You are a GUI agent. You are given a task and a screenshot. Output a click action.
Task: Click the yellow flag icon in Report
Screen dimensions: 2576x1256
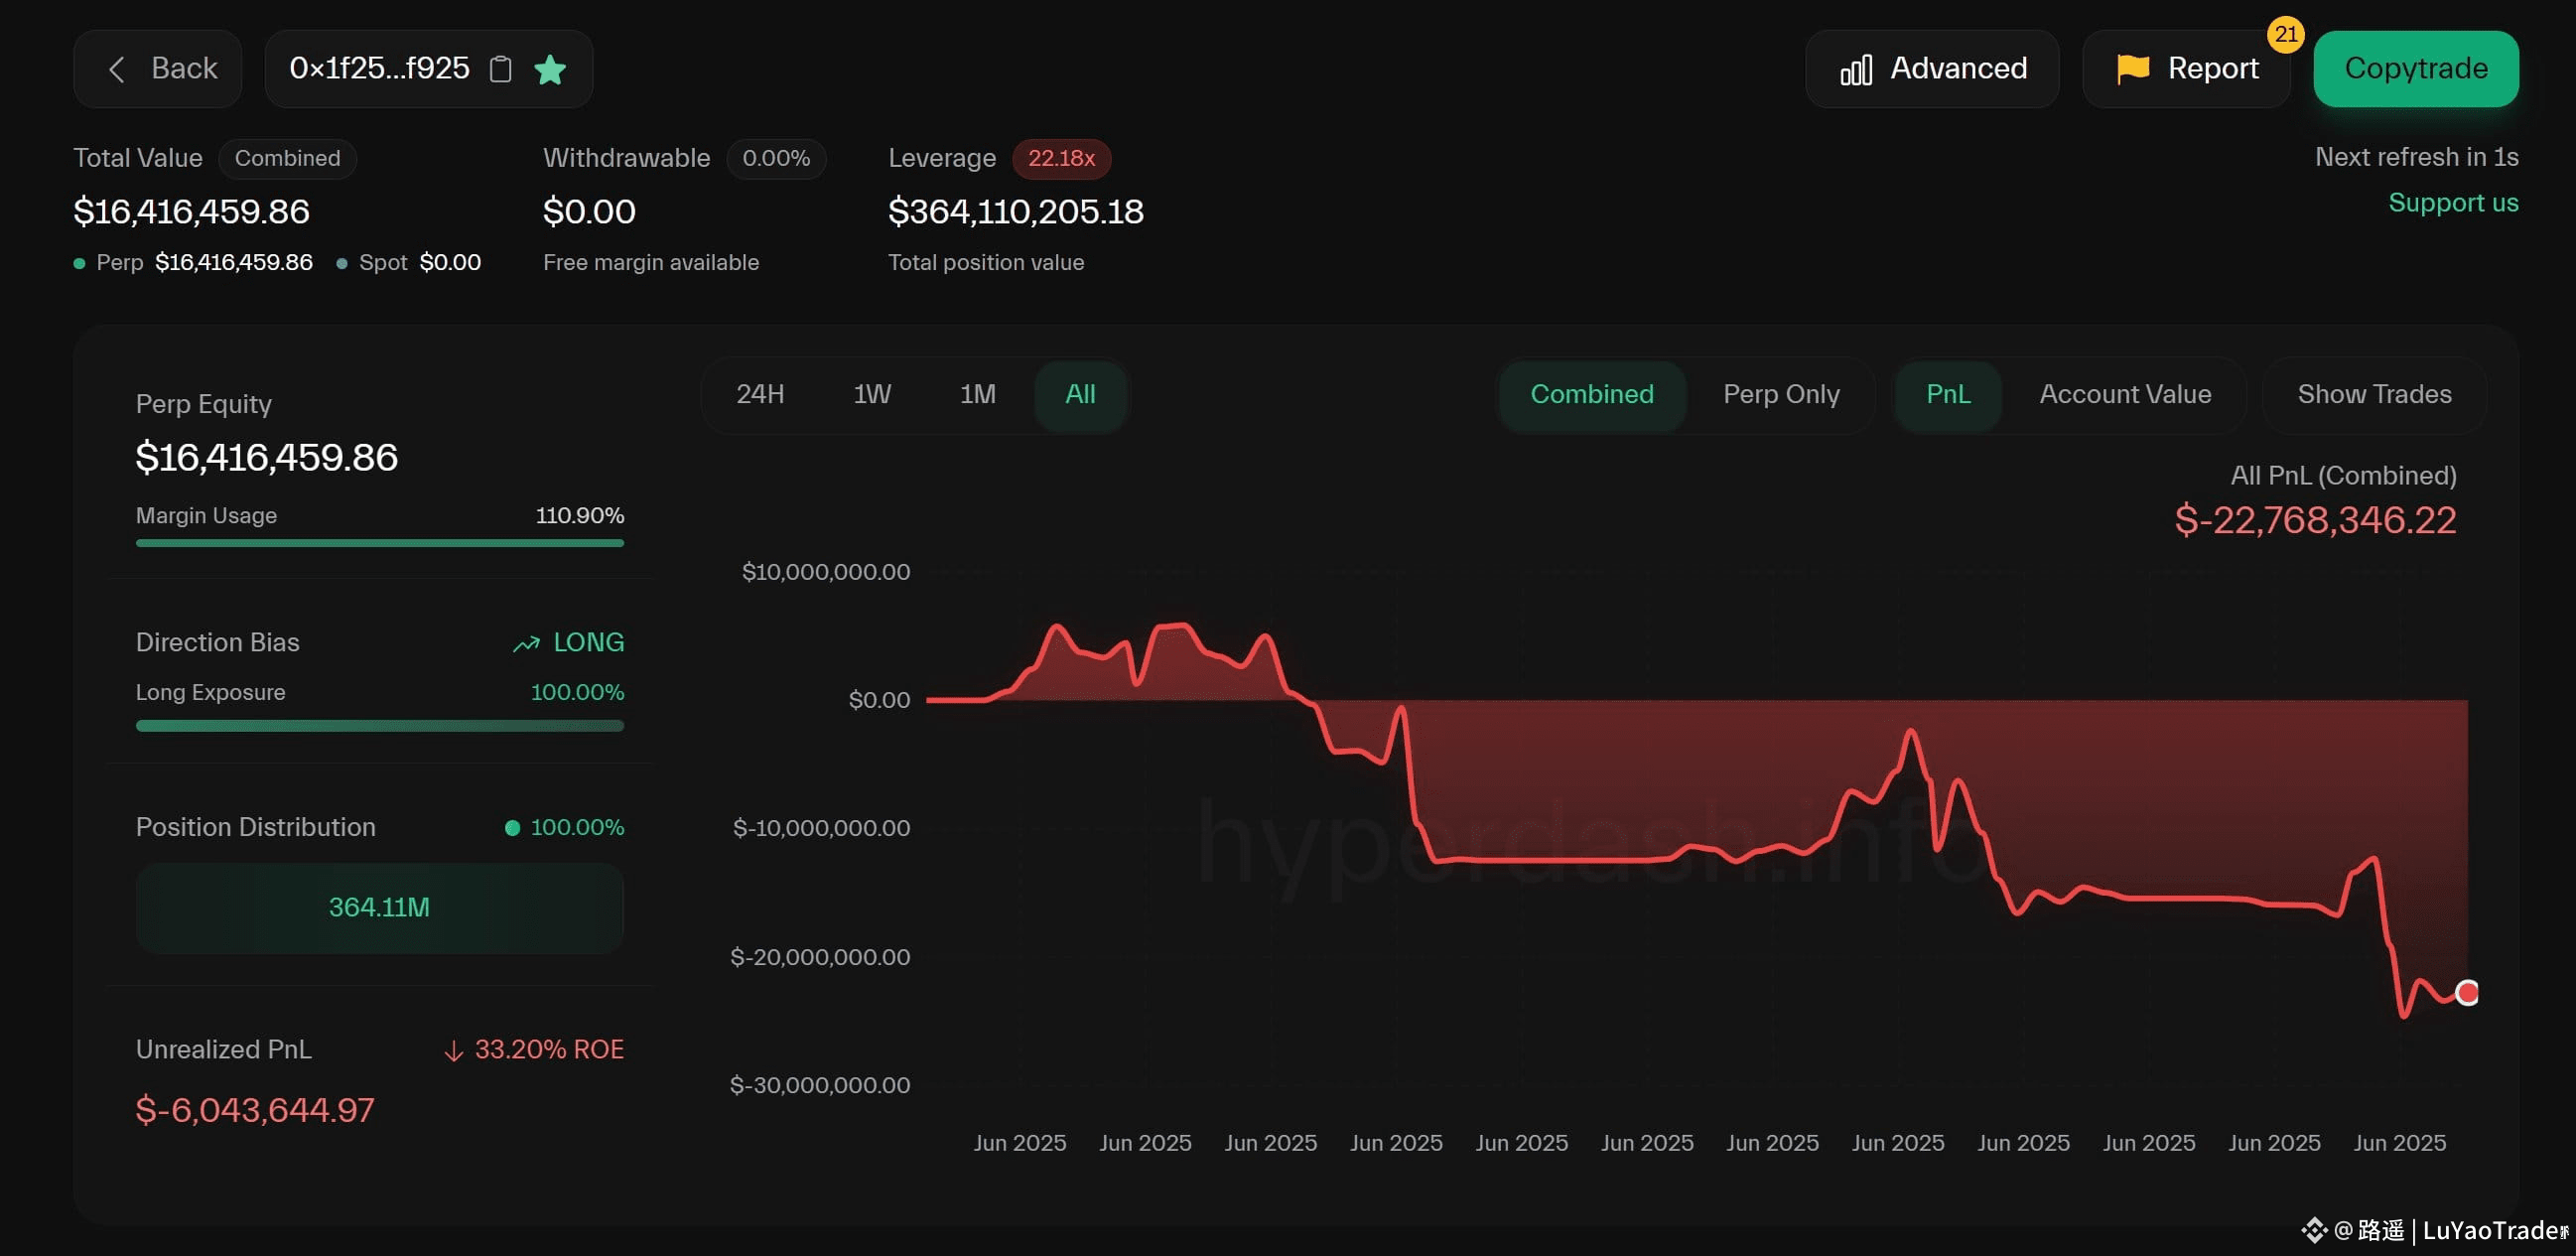coord(2133,69)
